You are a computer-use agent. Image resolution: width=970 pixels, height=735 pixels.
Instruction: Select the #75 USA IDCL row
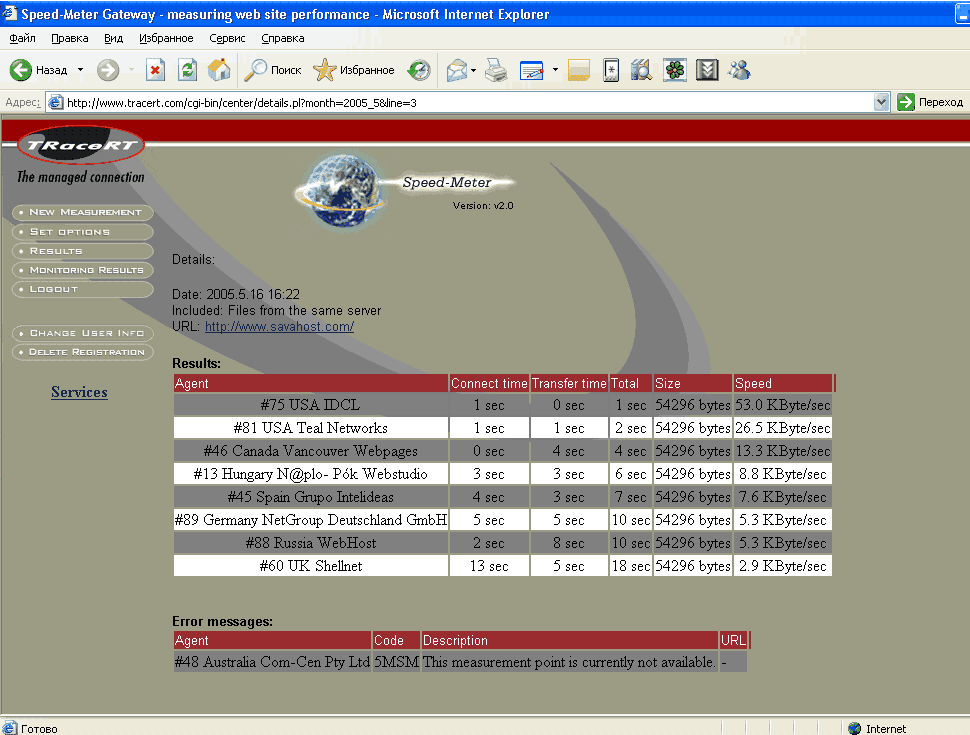(502, 405)
